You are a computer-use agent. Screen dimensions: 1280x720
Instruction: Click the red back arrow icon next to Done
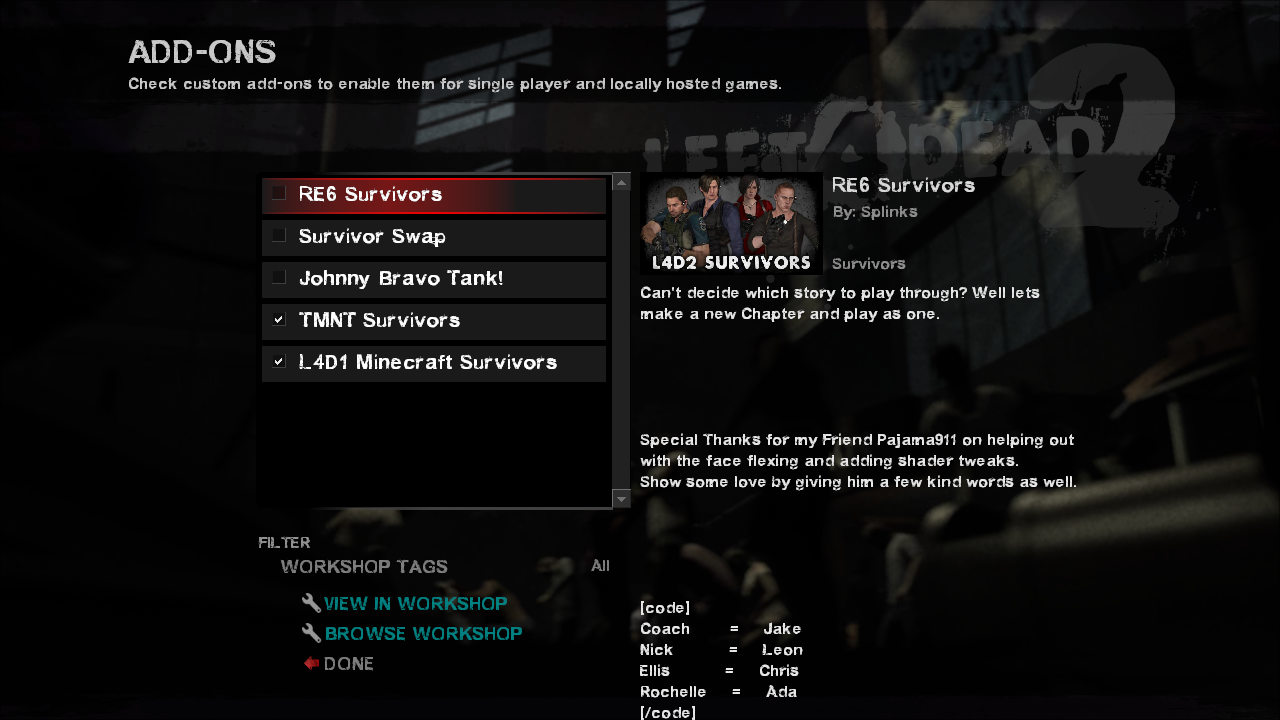[311, 663]
